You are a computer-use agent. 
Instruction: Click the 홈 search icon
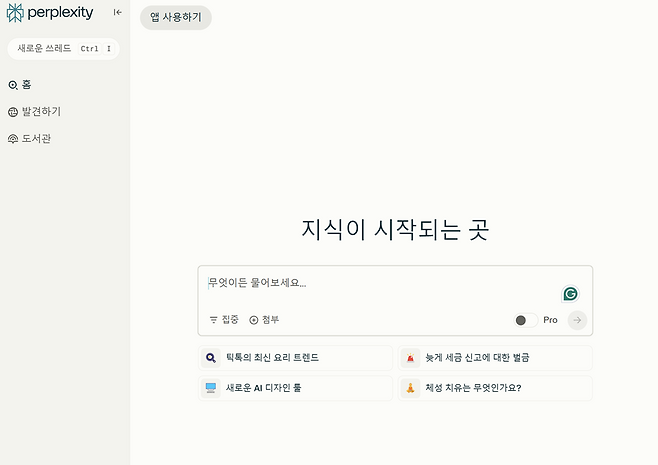click(13, 85)
